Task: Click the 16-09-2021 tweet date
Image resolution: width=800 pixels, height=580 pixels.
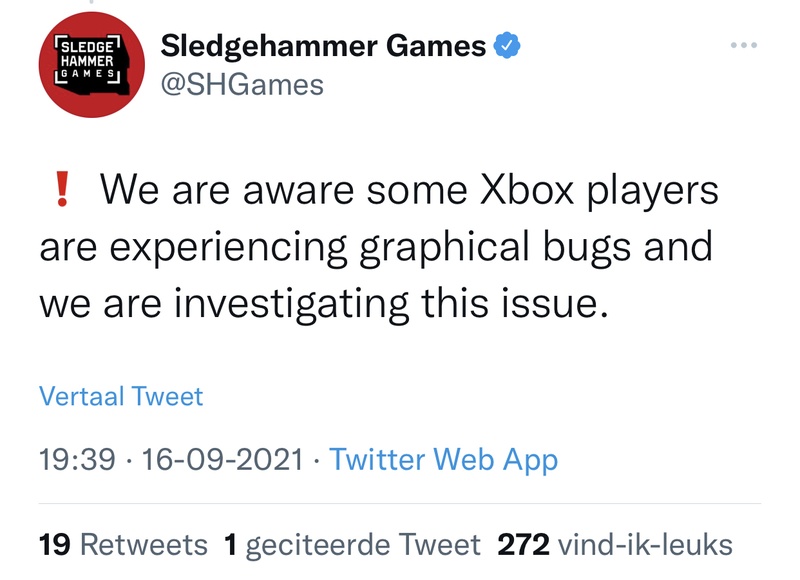Action: click(x=223, y=459)
